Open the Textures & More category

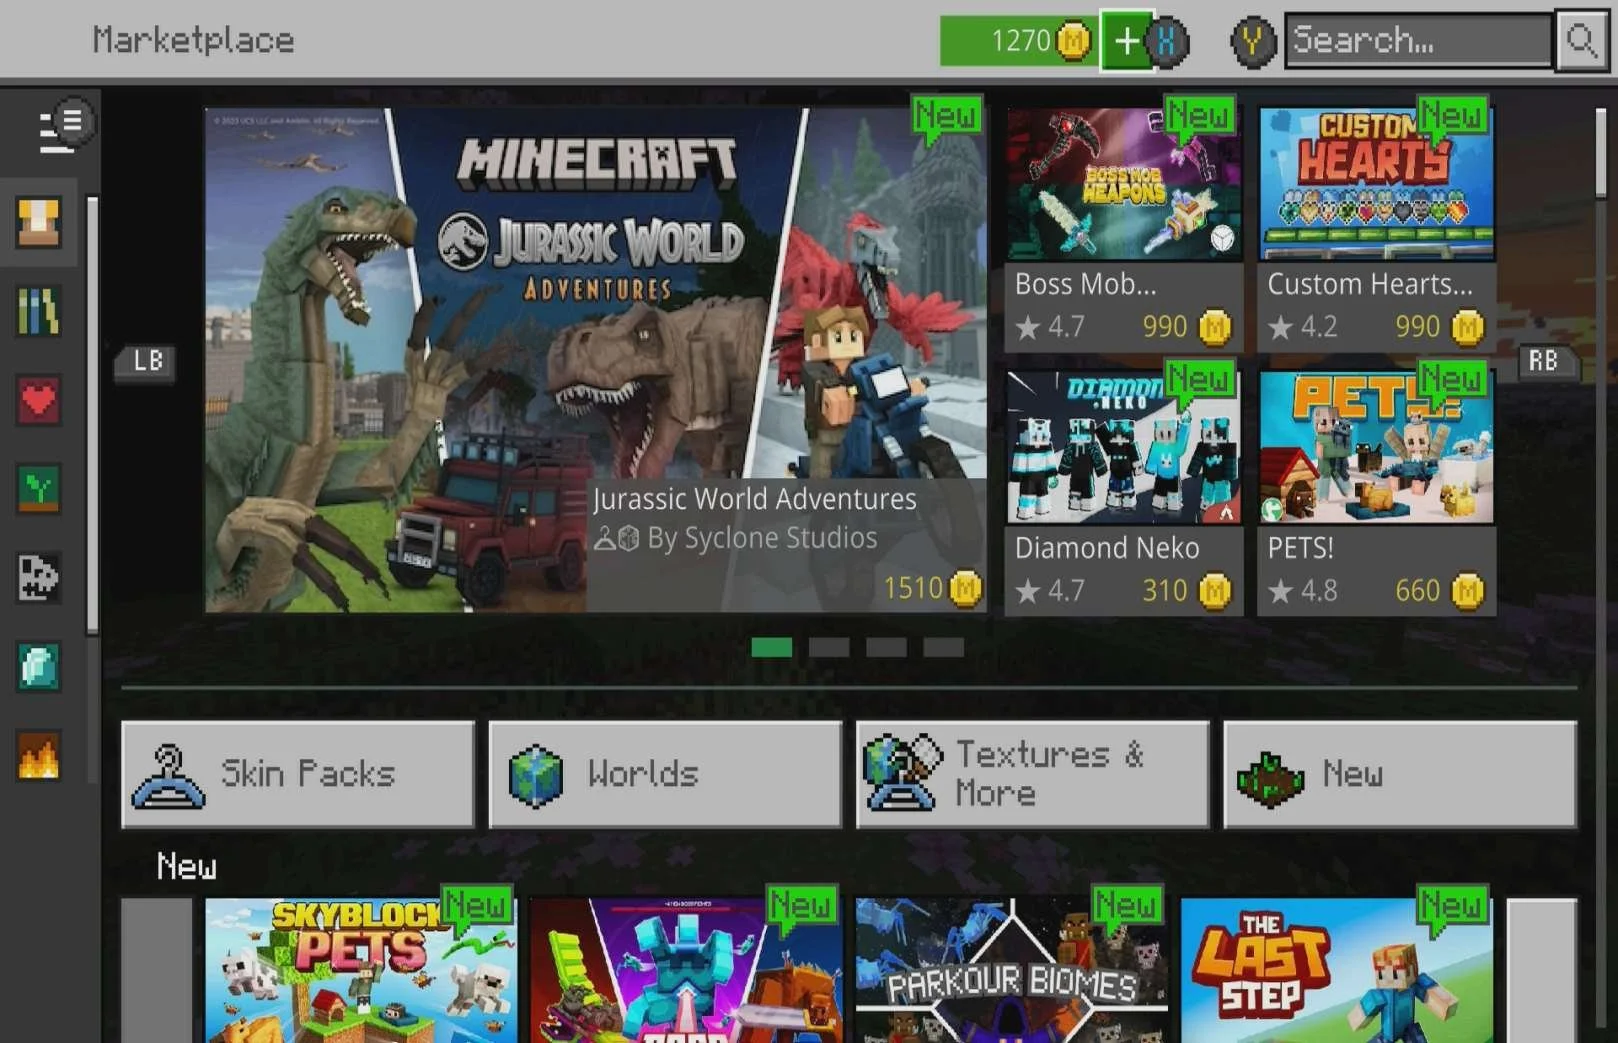pyautogui.click(x=1032, y=775)
